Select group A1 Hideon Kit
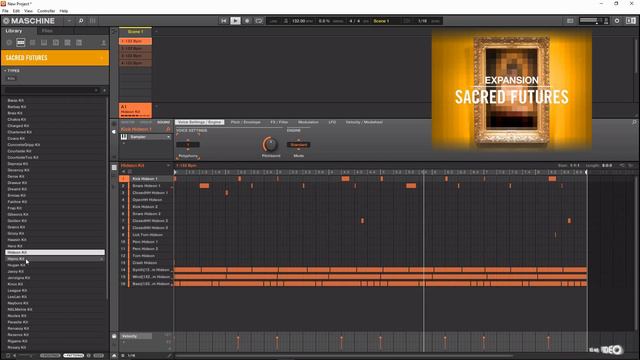The height and width of the screenshot is (360, 640). [x=135, y=110]
